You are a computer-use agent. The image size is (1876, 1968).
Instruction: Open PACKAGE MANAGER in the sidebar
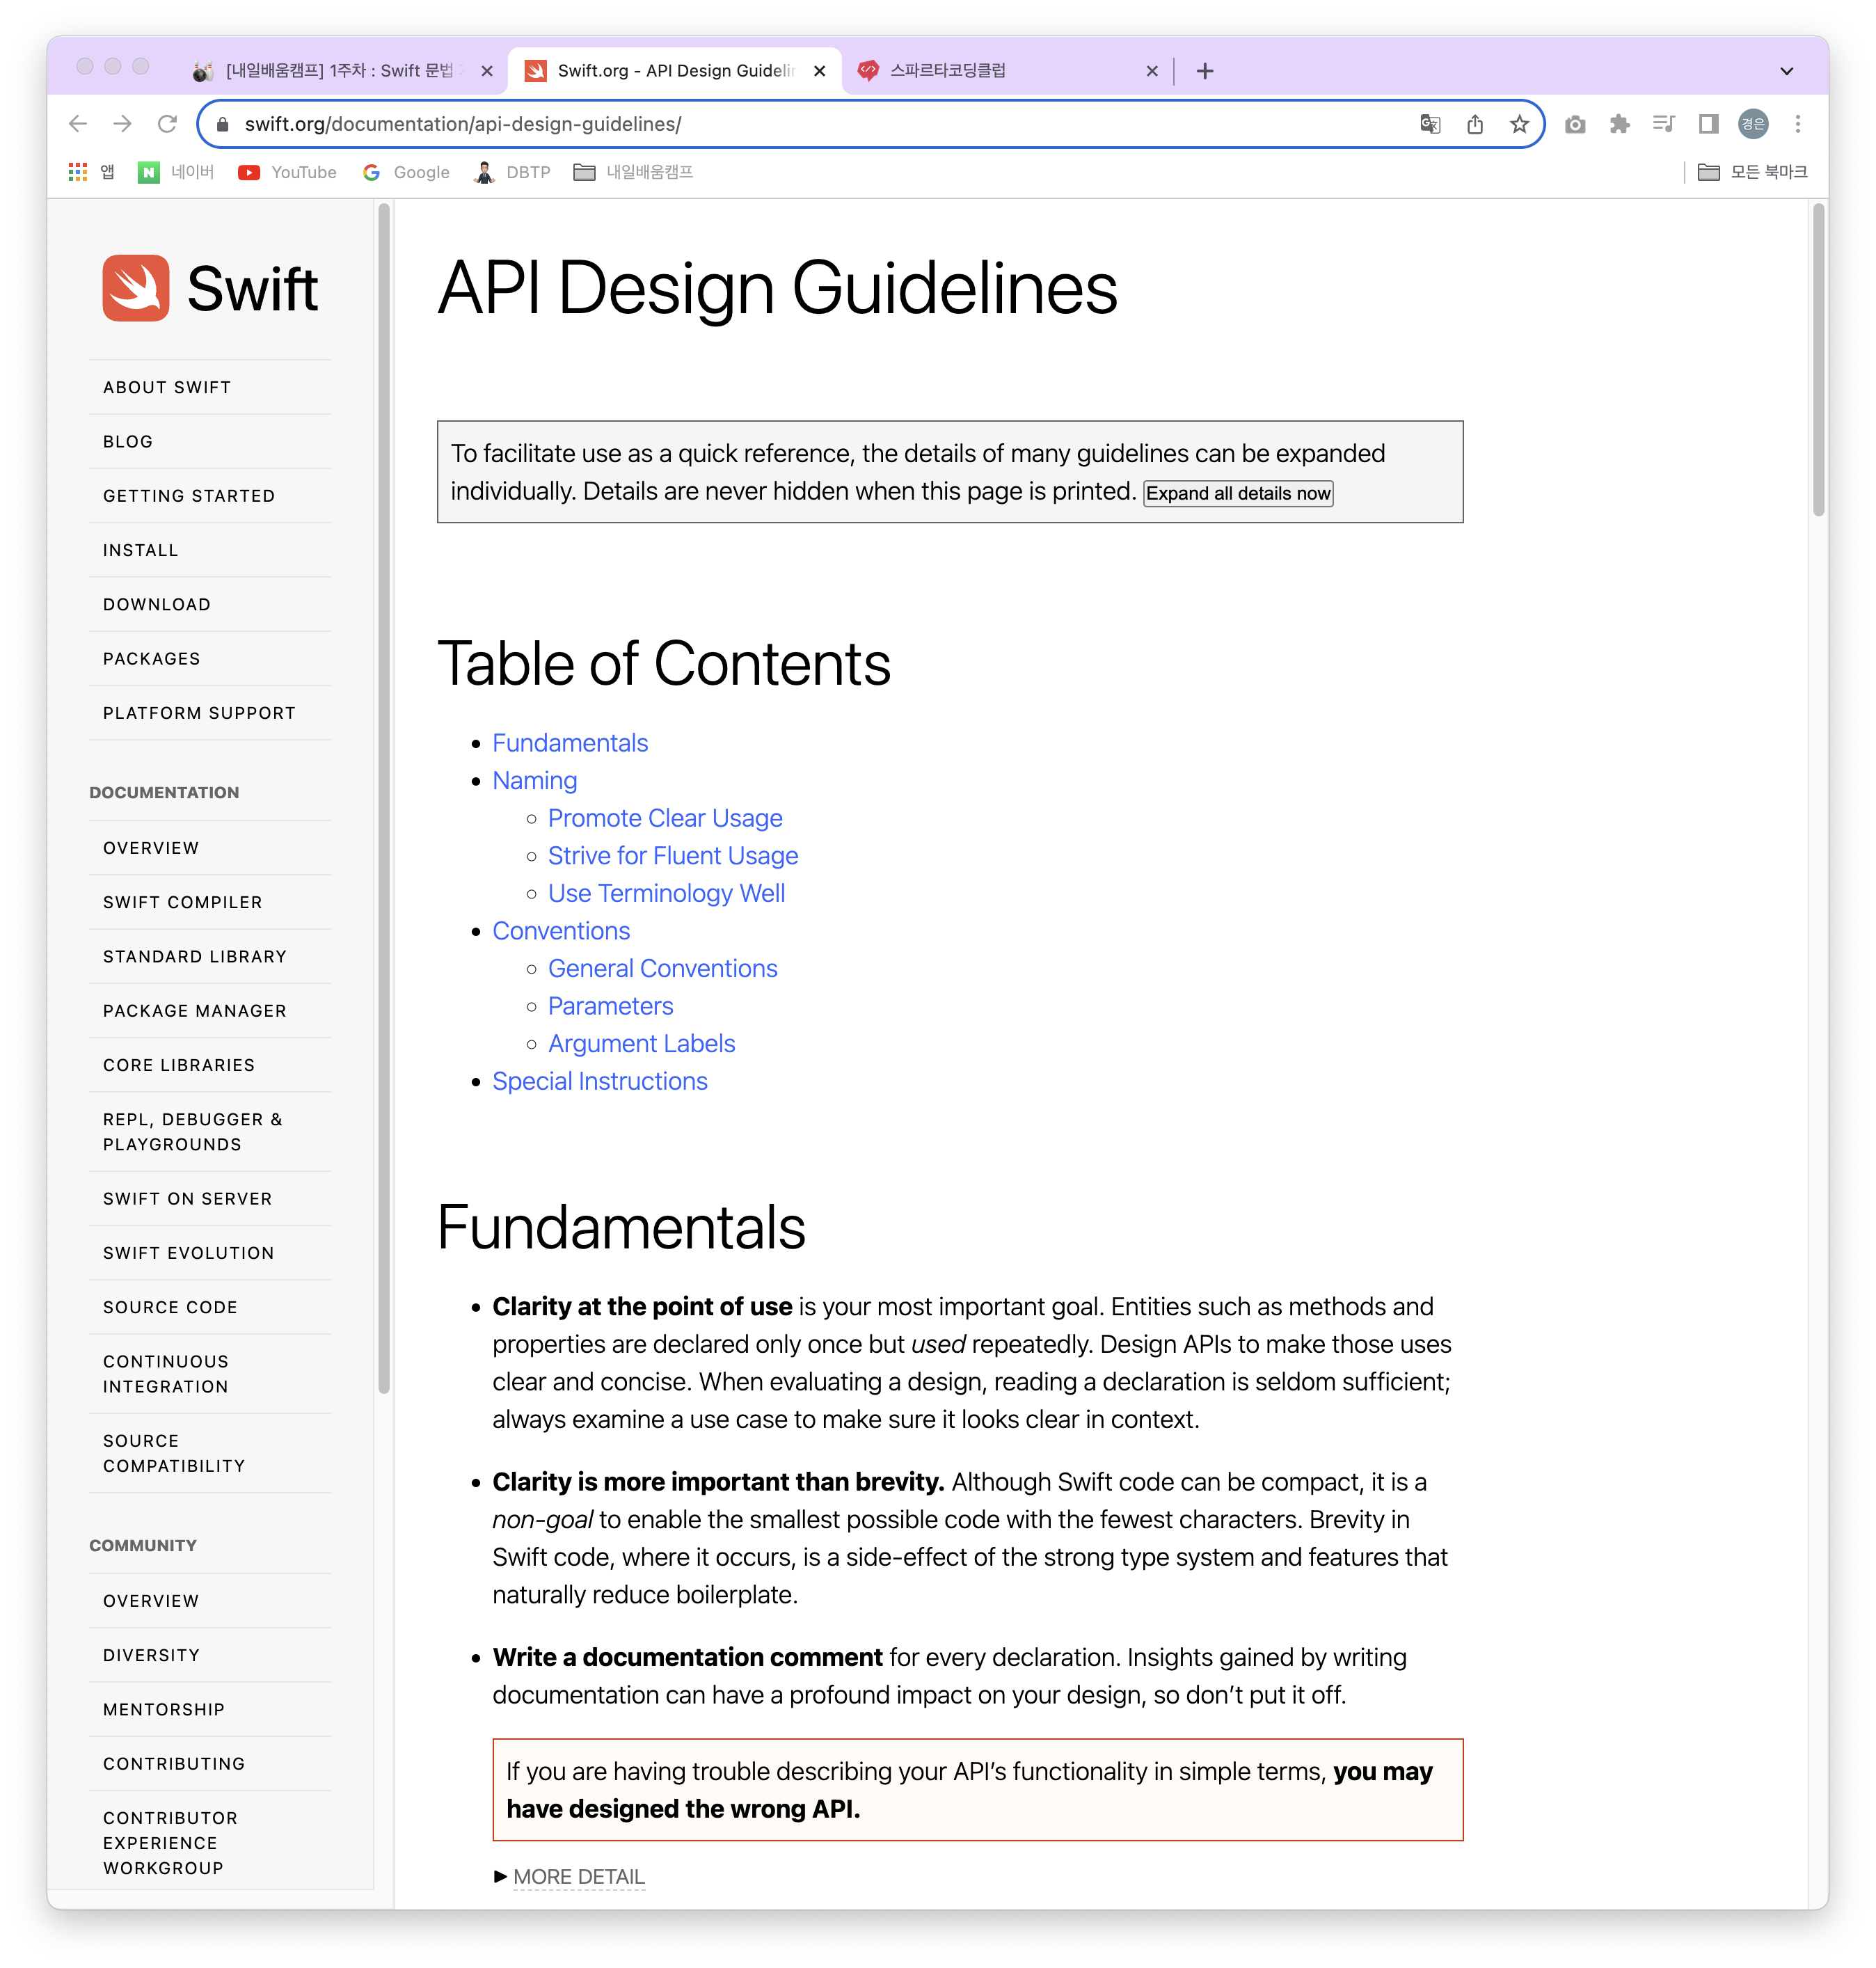(x=195, y=1011)
